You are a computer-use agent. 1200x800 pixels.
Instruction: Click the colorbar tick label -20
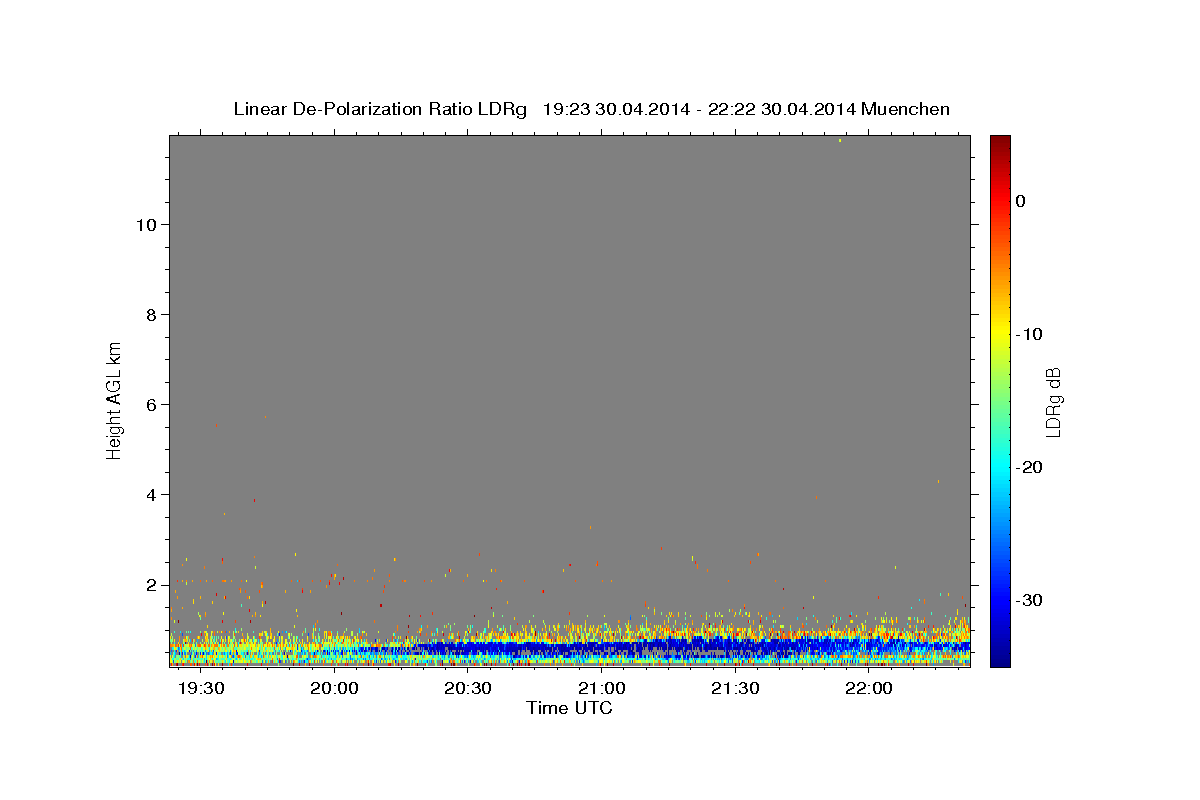pyautogui.click(x=1030, y=467)
